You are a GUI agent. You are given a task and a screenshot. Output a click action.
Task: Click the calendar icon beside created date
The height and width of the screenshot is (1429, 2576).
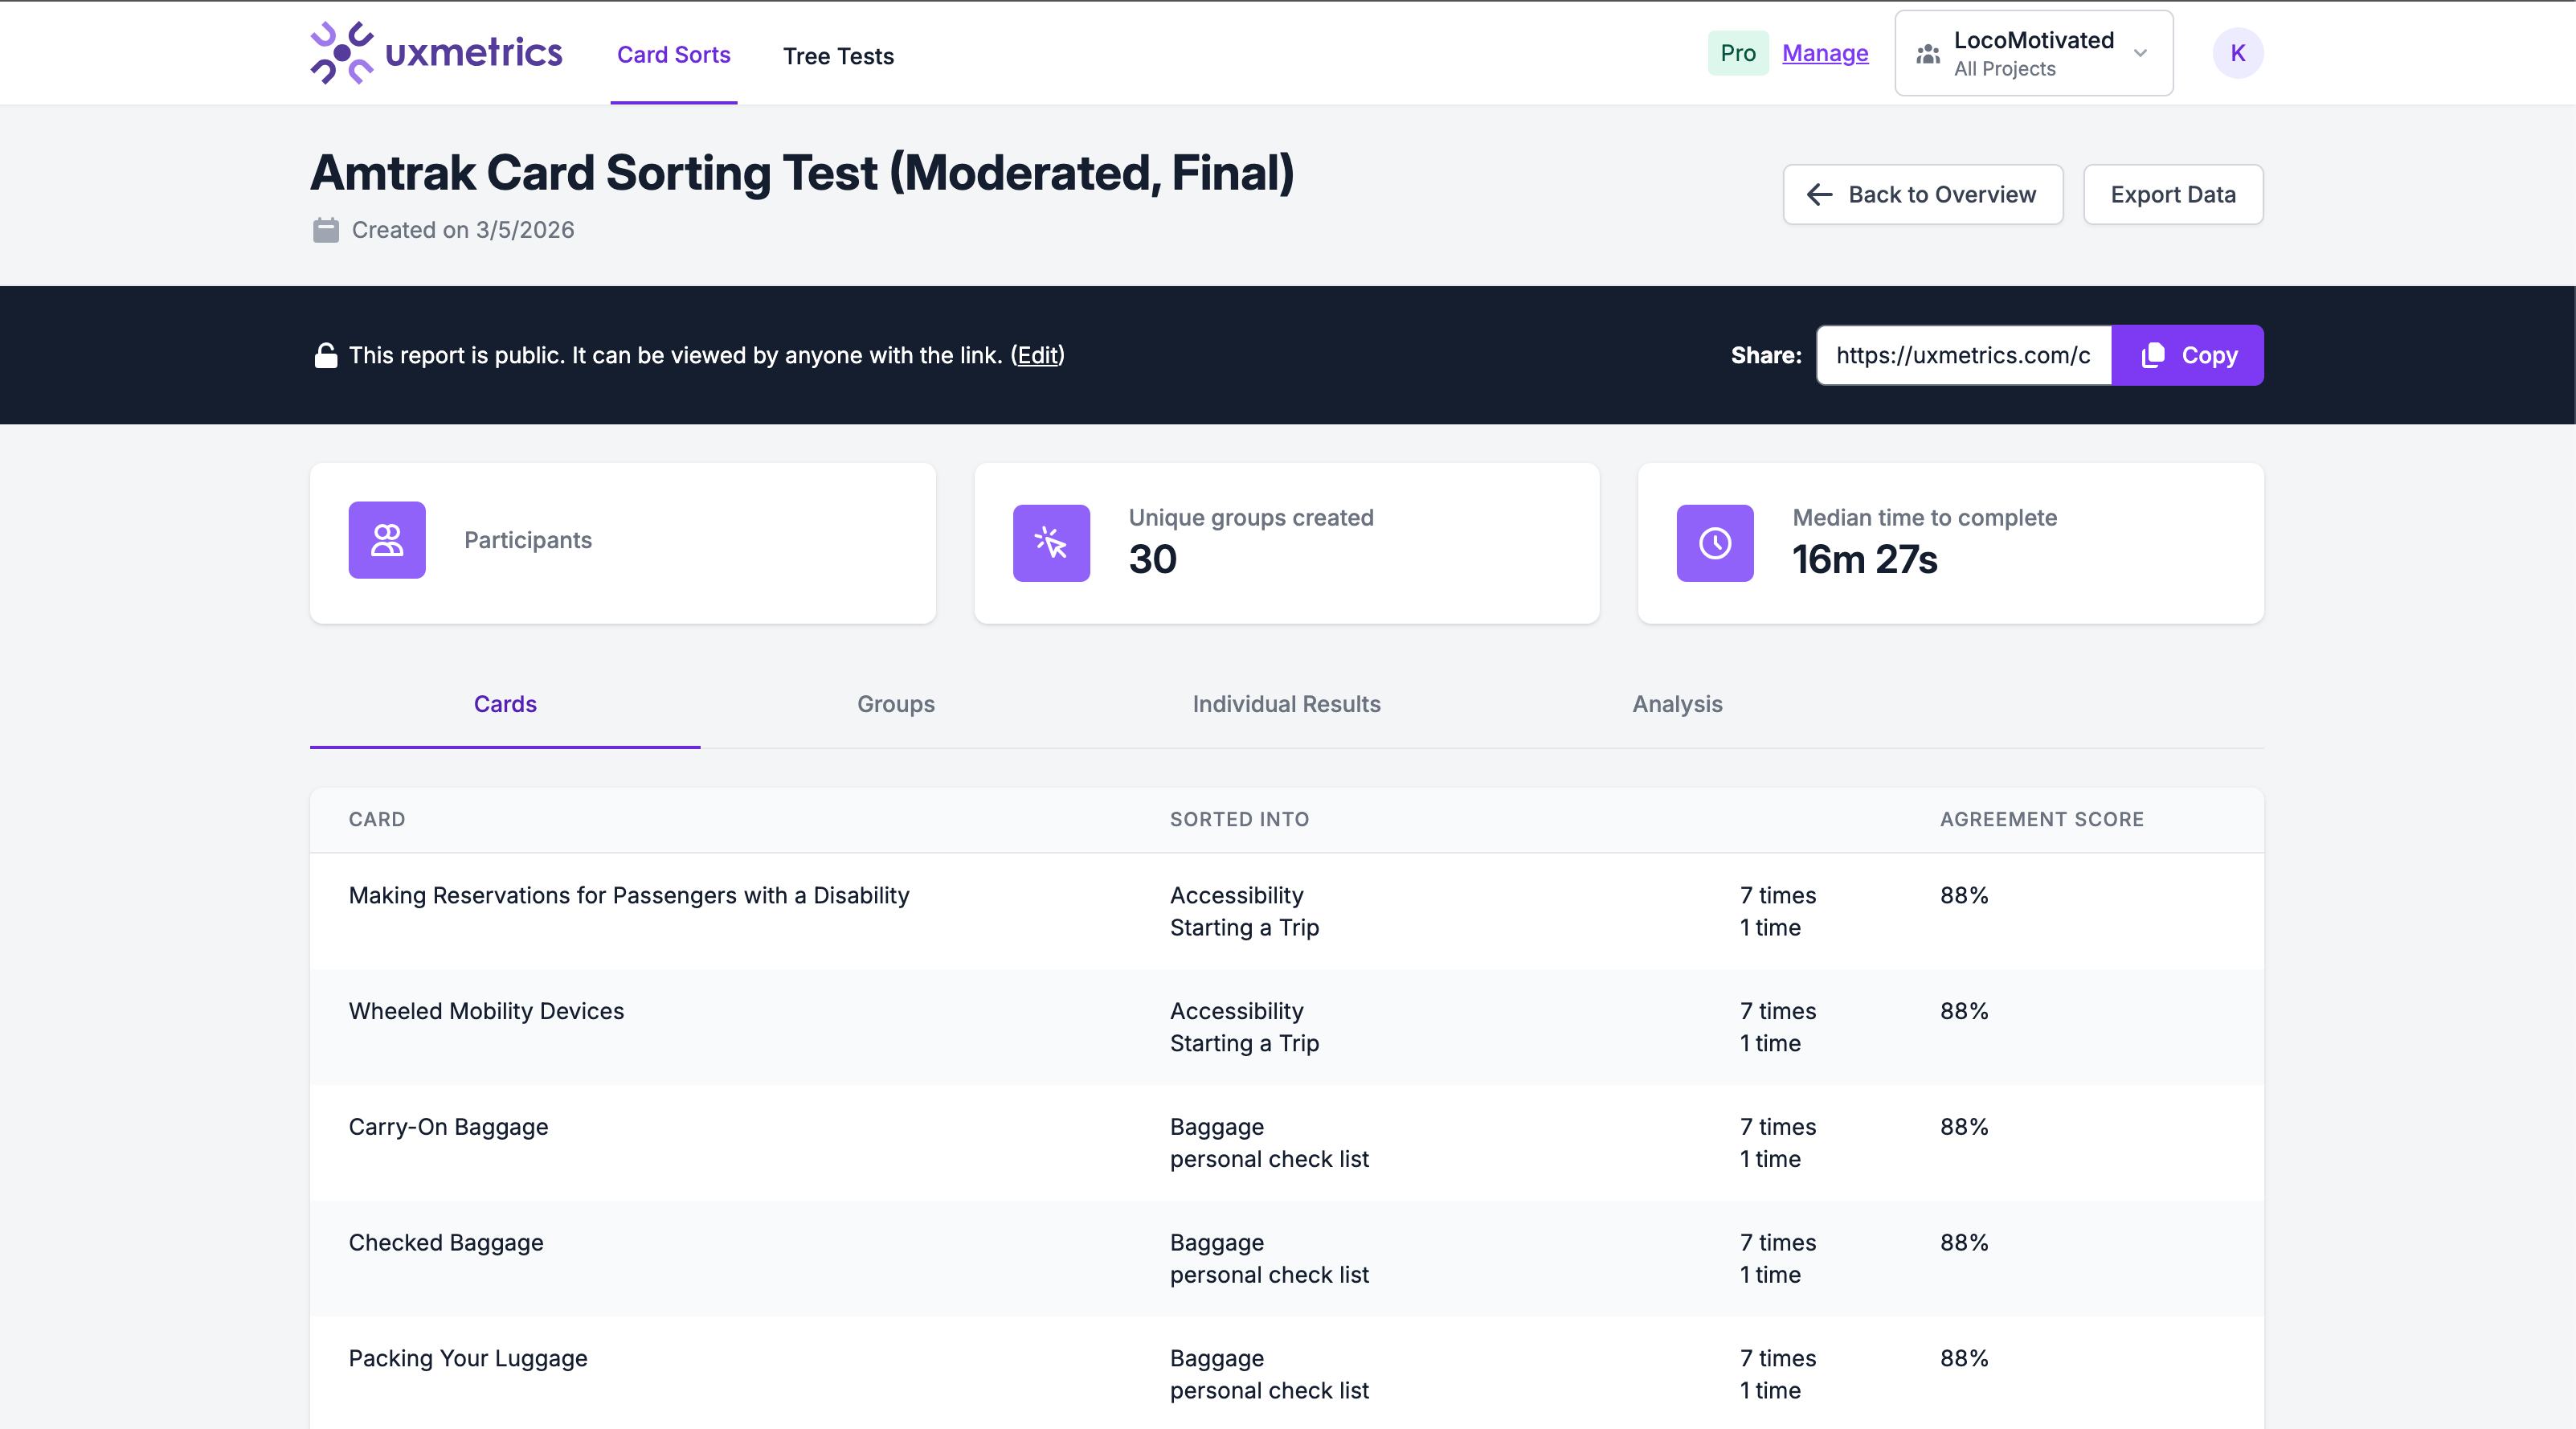pyautogui.click(x=326, y=230)
